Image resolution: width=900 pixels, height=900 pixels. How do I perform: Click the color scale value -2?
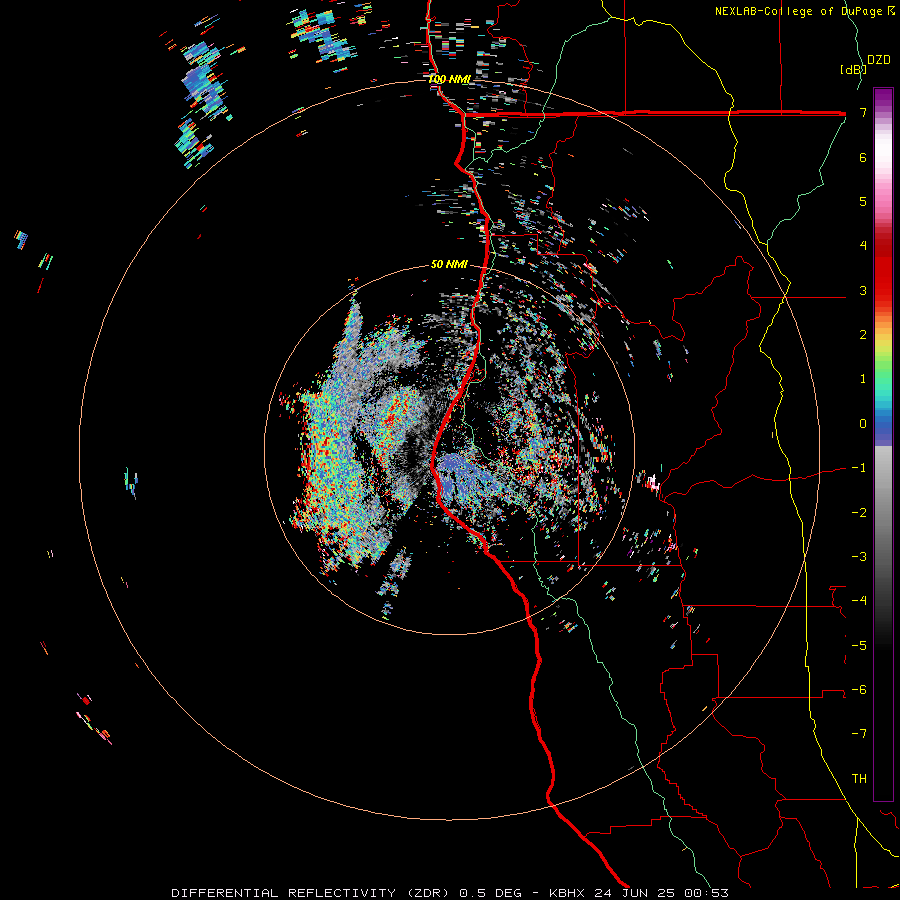(859, 513)
